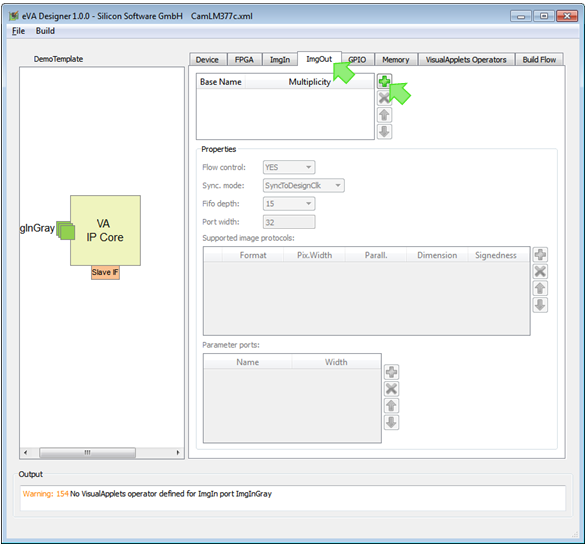This screenshot has width=587, height=547.
Task: Add a new parameter port
Action: click(x=391, y=372)
